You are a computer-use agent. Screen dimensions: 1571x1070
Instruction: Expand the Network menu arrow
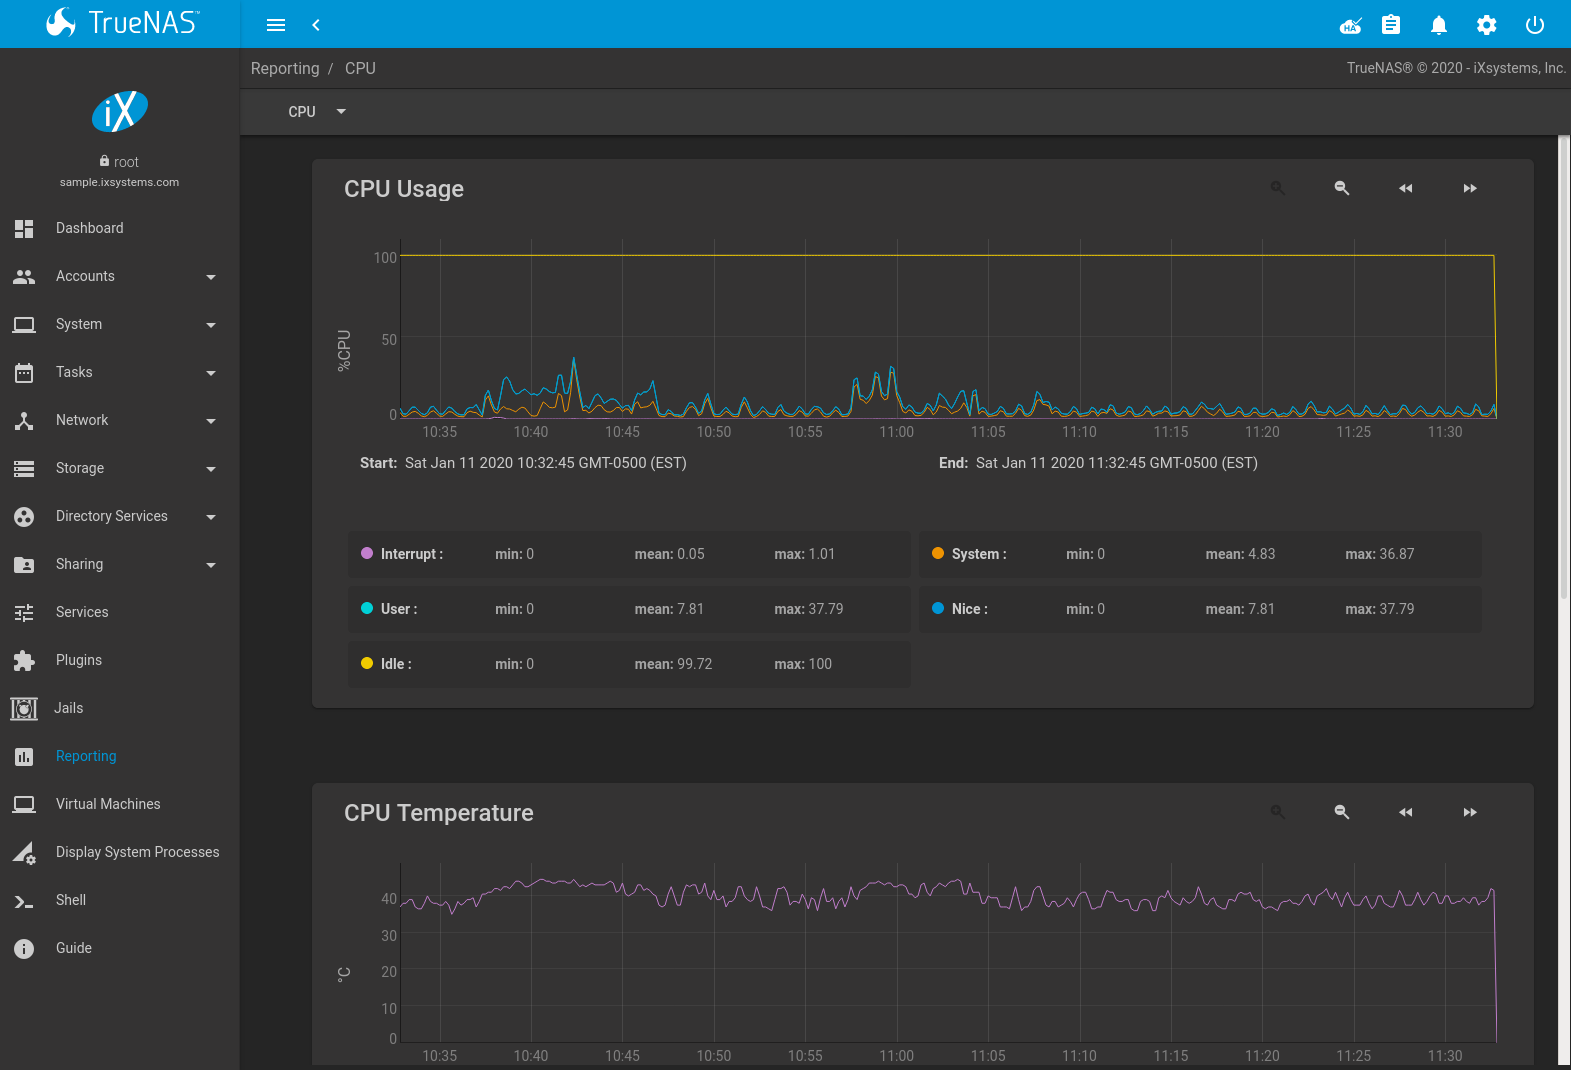click(x=211, y=421)
